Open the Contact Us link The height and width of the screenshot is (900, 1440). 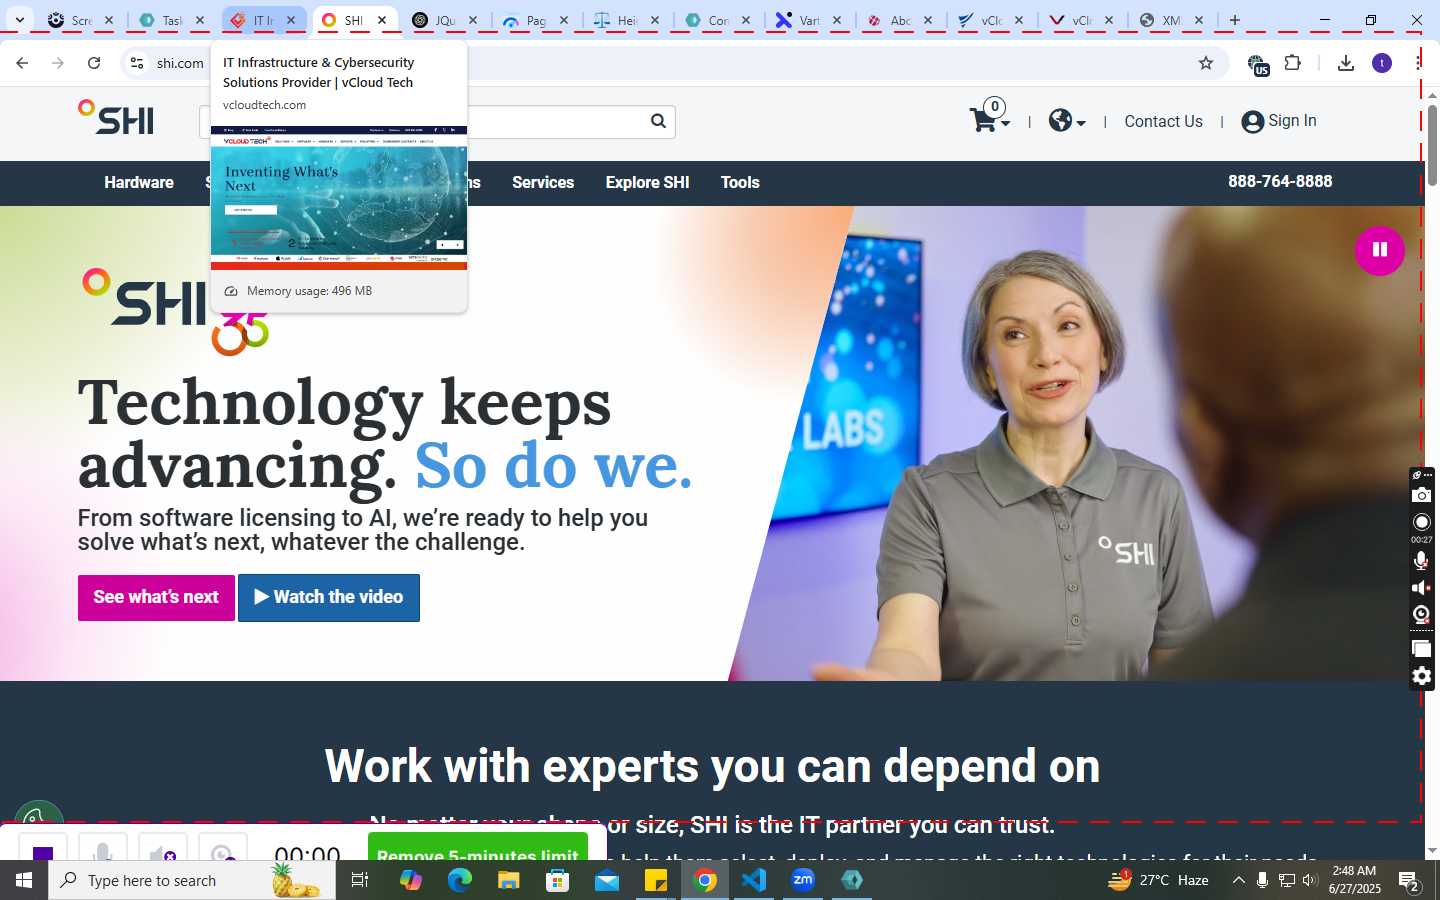[1163, 121]
